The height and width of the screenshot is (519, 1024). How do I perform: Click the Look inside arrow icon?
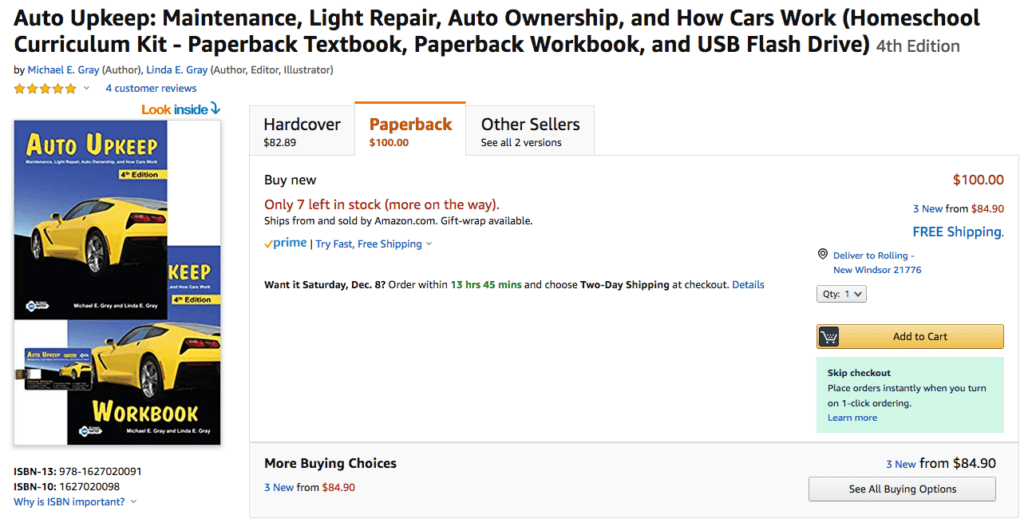click(x=215, y=109)
